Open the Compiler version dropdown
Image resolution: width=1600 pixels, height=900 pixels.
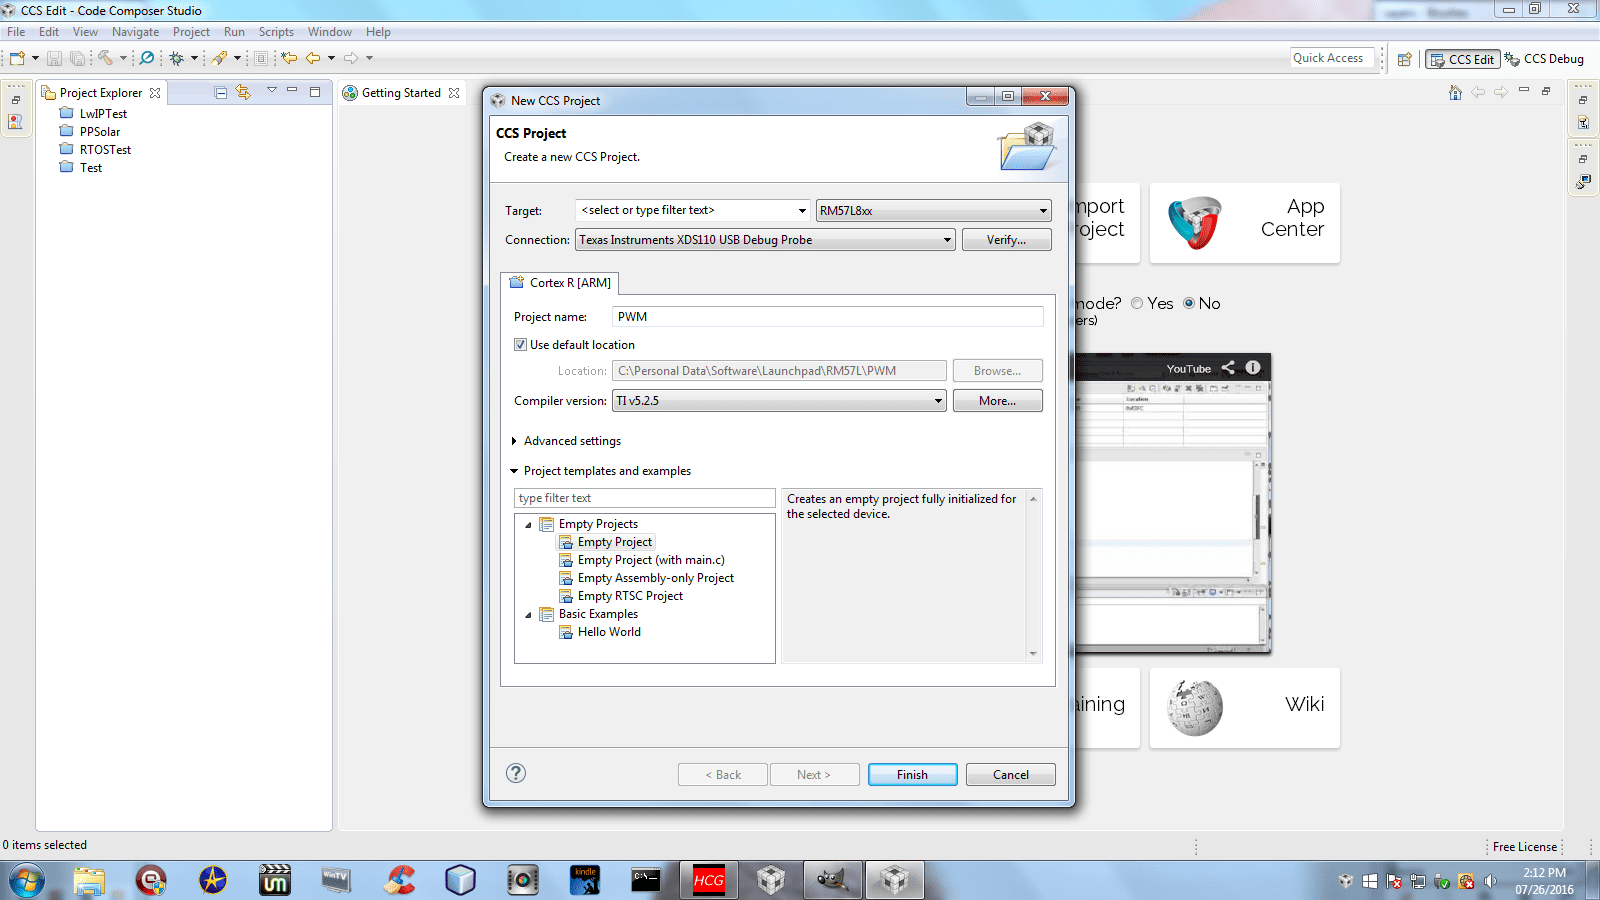tap(779, 401)
